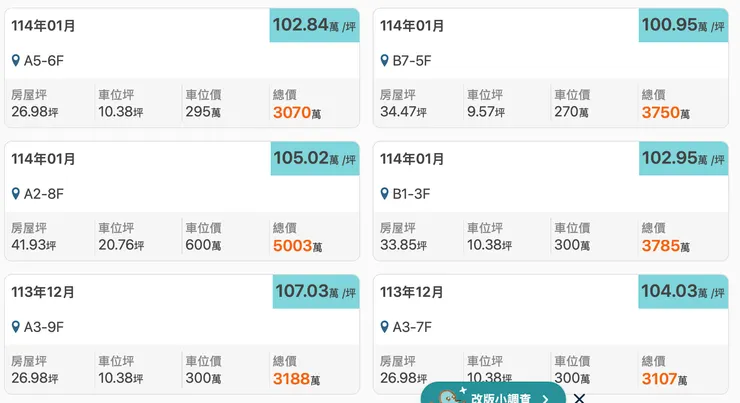Click the 105.02萬/坪 unit price badge
The image size is (740, 403).
(x=314, y=158)
